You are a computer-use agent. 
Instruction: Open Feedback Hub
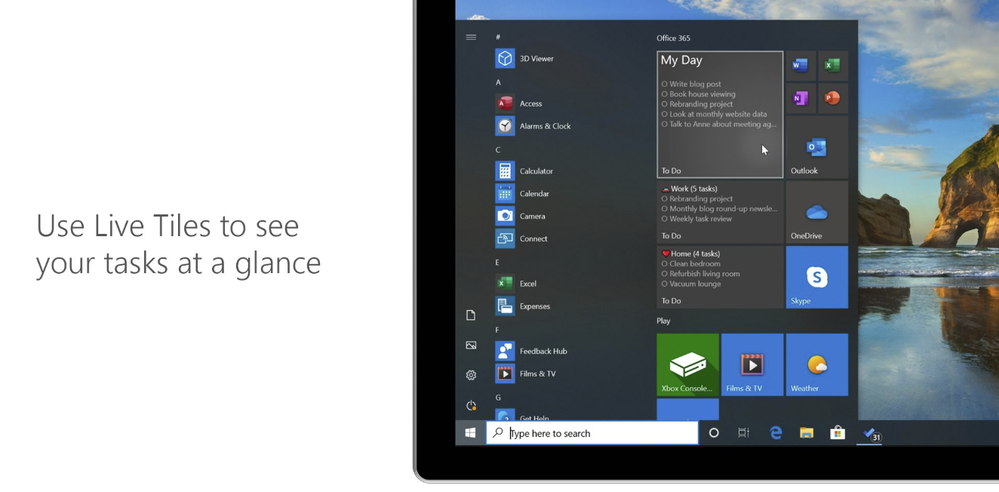point(531,351)
